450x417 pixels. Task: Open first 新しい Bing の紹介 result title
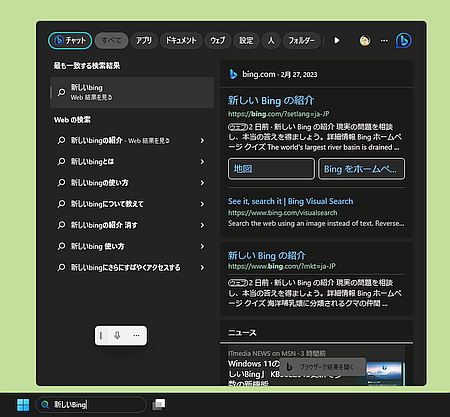[x=271, y=100]
